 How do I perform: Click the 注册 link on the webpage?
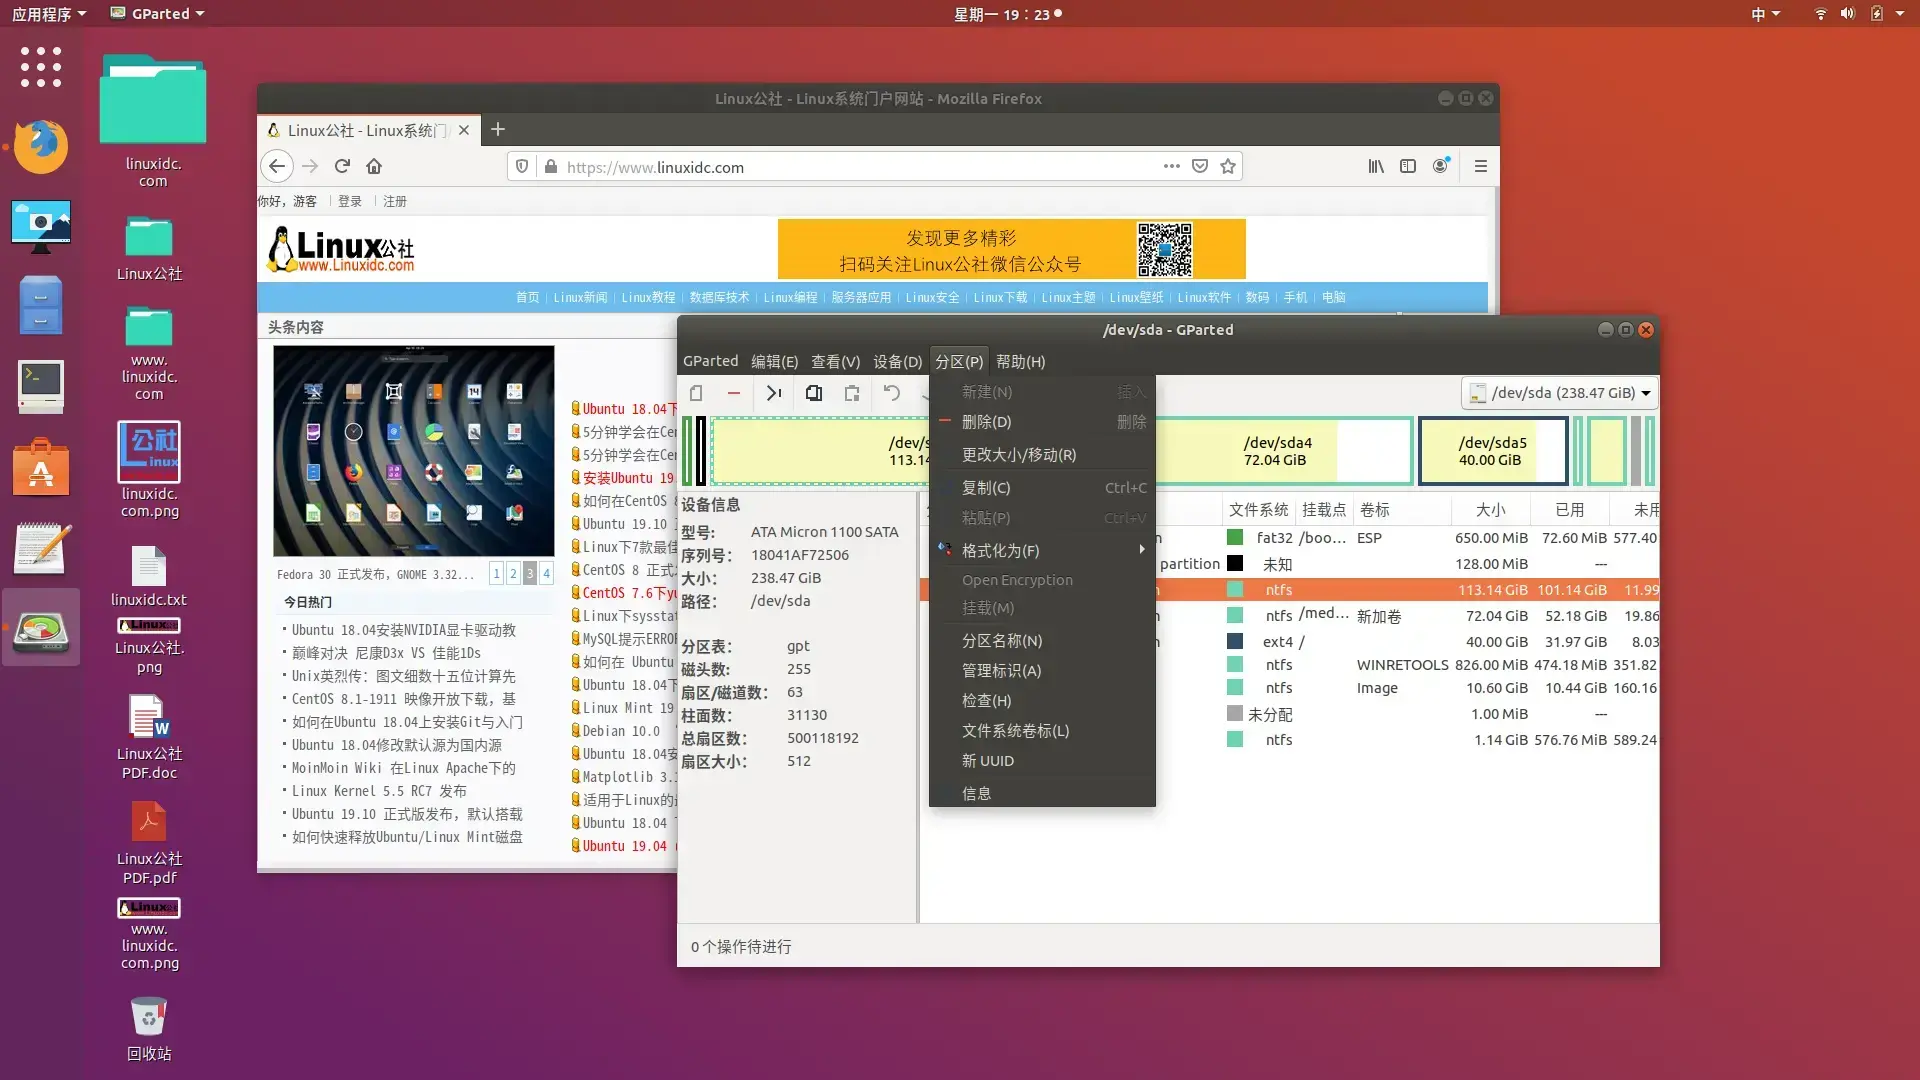click(395, 201)
